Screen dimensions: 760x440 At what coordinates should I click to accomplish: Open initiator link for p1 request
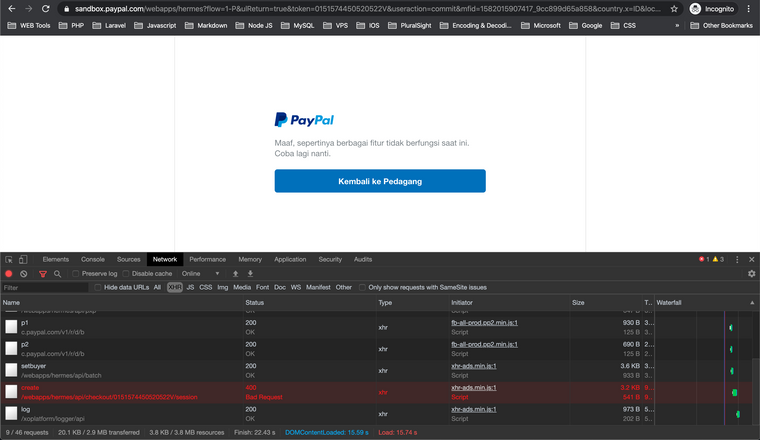coord(484,323)
